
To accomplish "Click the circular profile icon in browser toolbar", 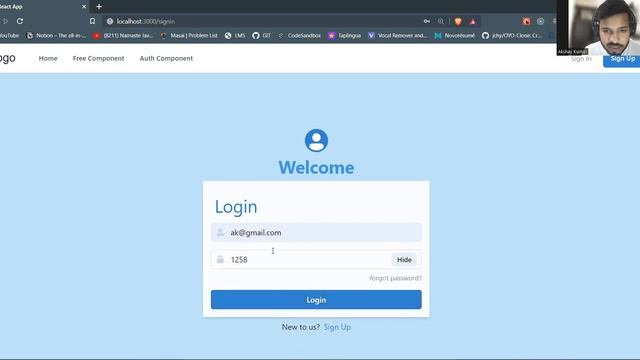I will coord(540,21).
